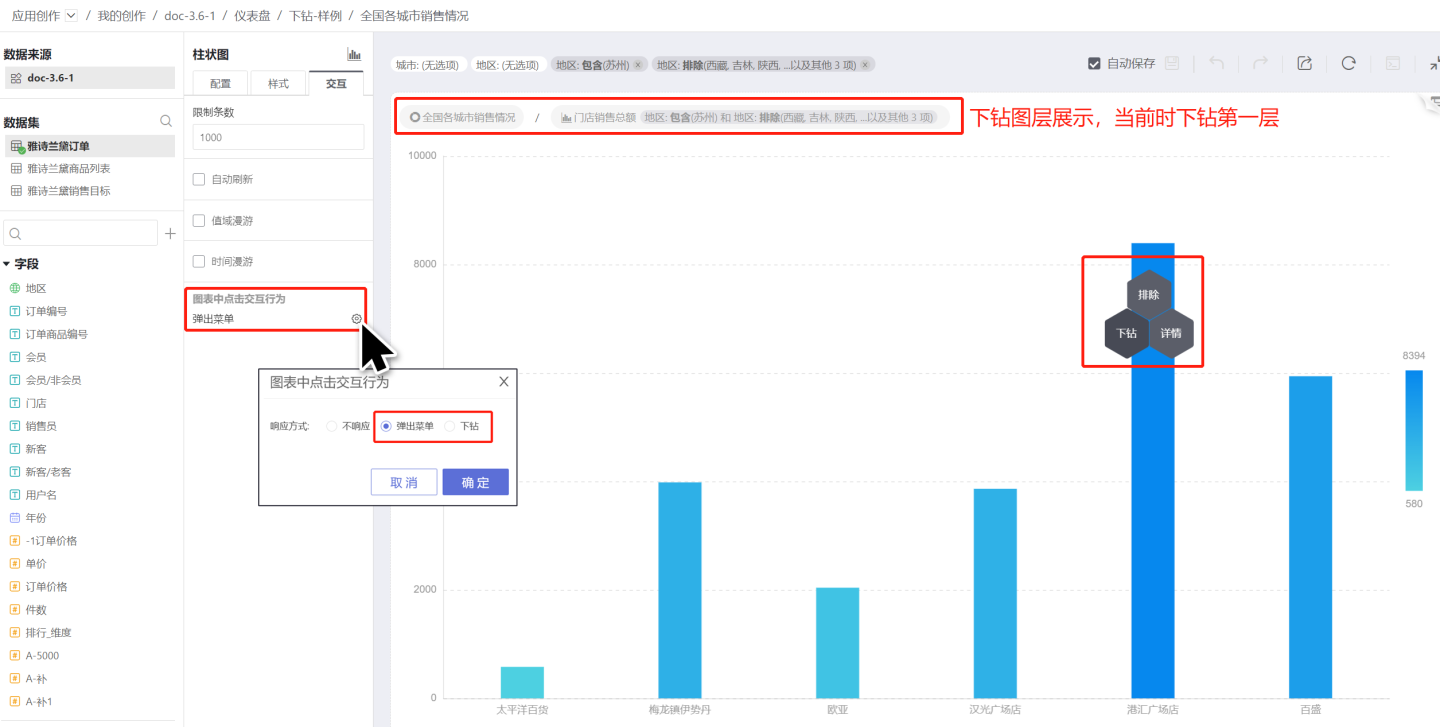Go to 下钻-样例 in breadcrumb
The height and width of the screenshot is (727, 1440).
pyautogui.click(x=314, y=16)
